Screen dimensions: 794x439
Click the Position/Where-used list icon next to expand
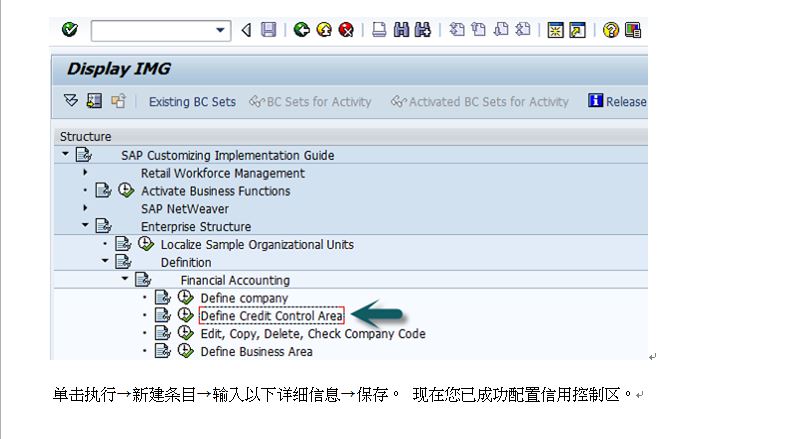coord(94,101)
